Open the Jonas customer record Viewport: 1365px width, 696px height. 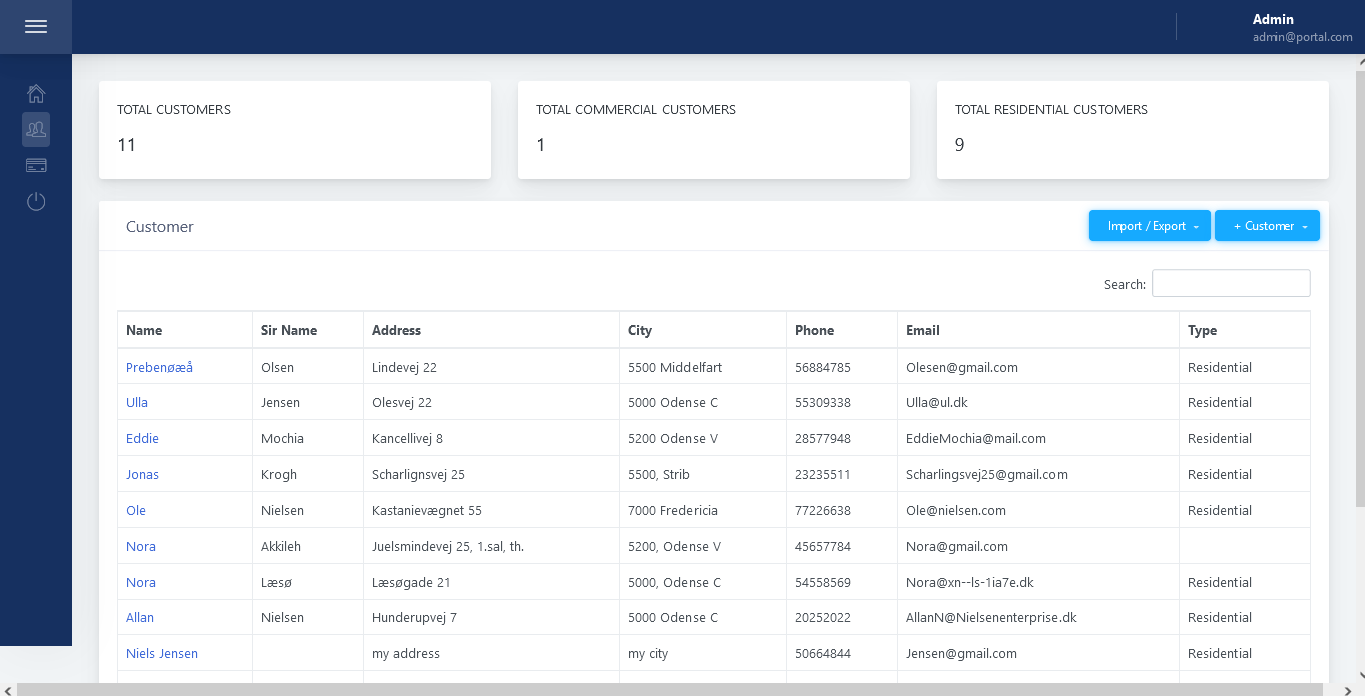pyautogui.click(x=142, y=475)
